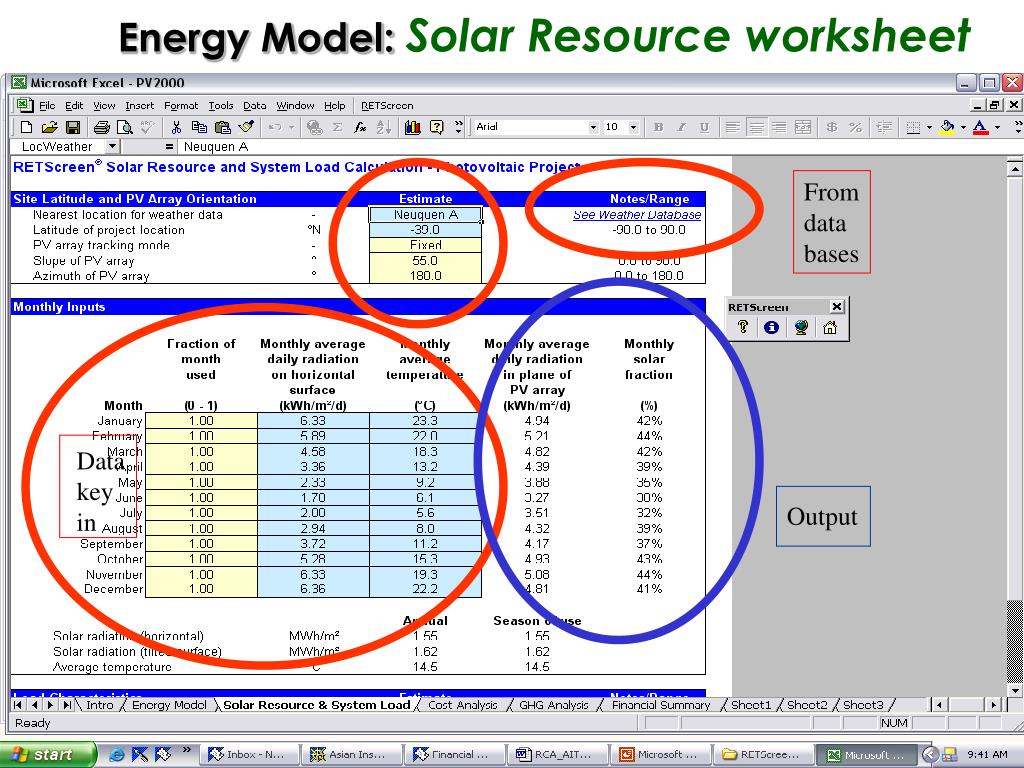Open a file with the Open folder icon
Screen dimensions: 1024x768
(x=50, y=127)
